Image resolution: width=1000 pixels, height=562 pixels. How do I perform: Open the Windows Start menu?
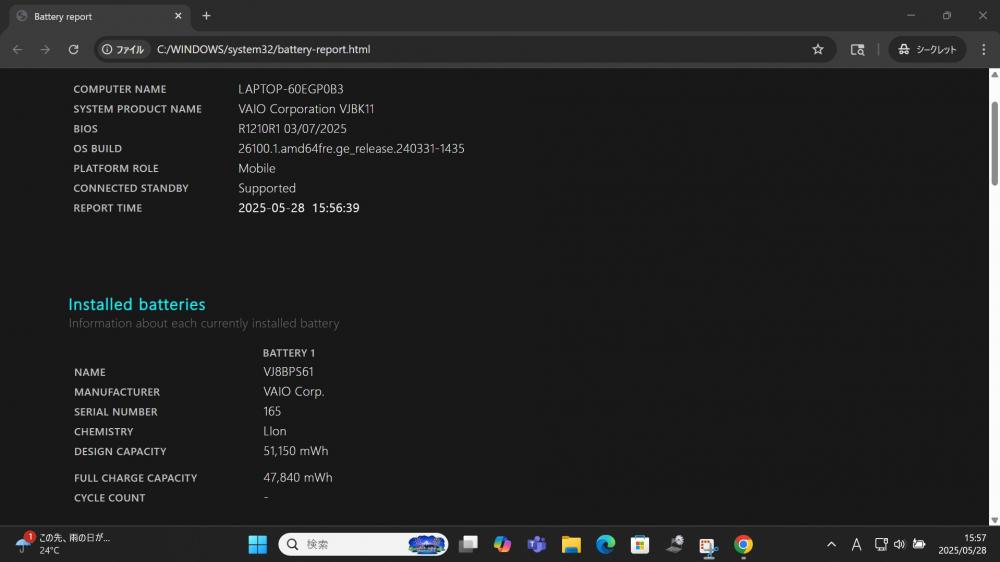pyautogui.click(x=258, y=544)
